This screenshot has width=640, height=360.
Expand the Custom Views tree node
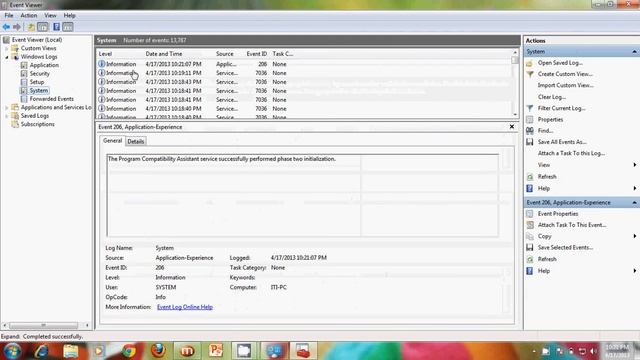click(7, 48)
